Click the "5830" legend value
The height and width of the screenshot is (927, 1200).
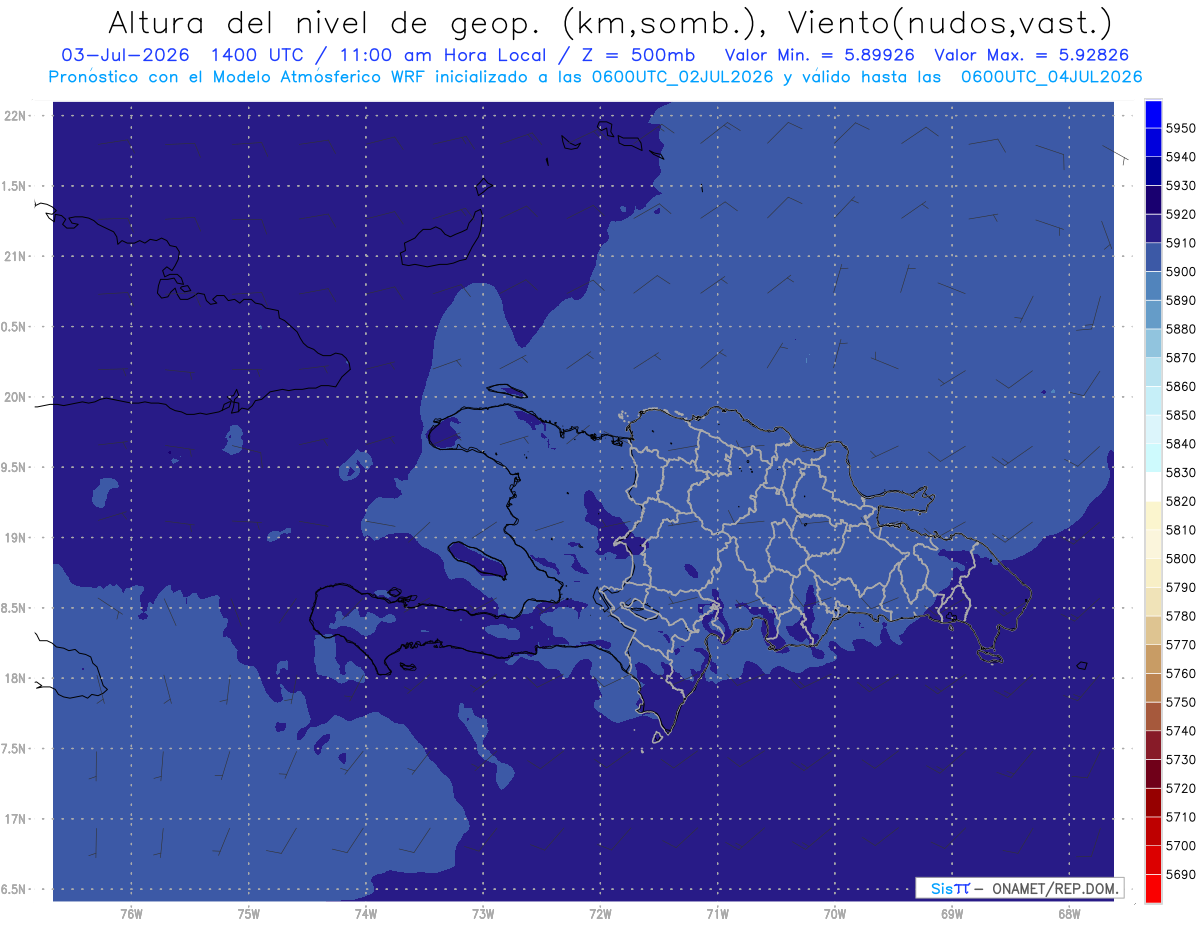pyautogui.click(x=1181, y=472)
